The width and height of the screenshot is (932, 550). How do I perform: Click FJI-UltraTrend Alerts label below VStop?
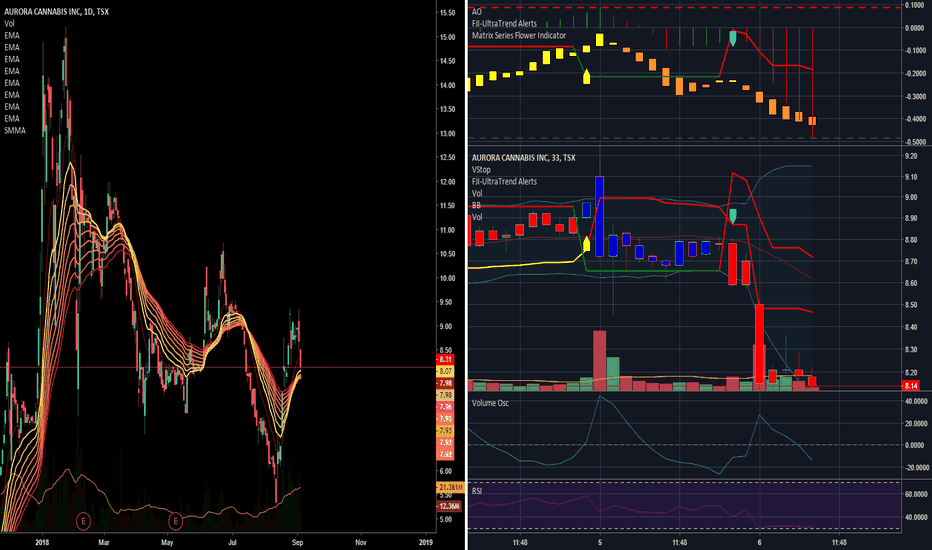(504, 181)
